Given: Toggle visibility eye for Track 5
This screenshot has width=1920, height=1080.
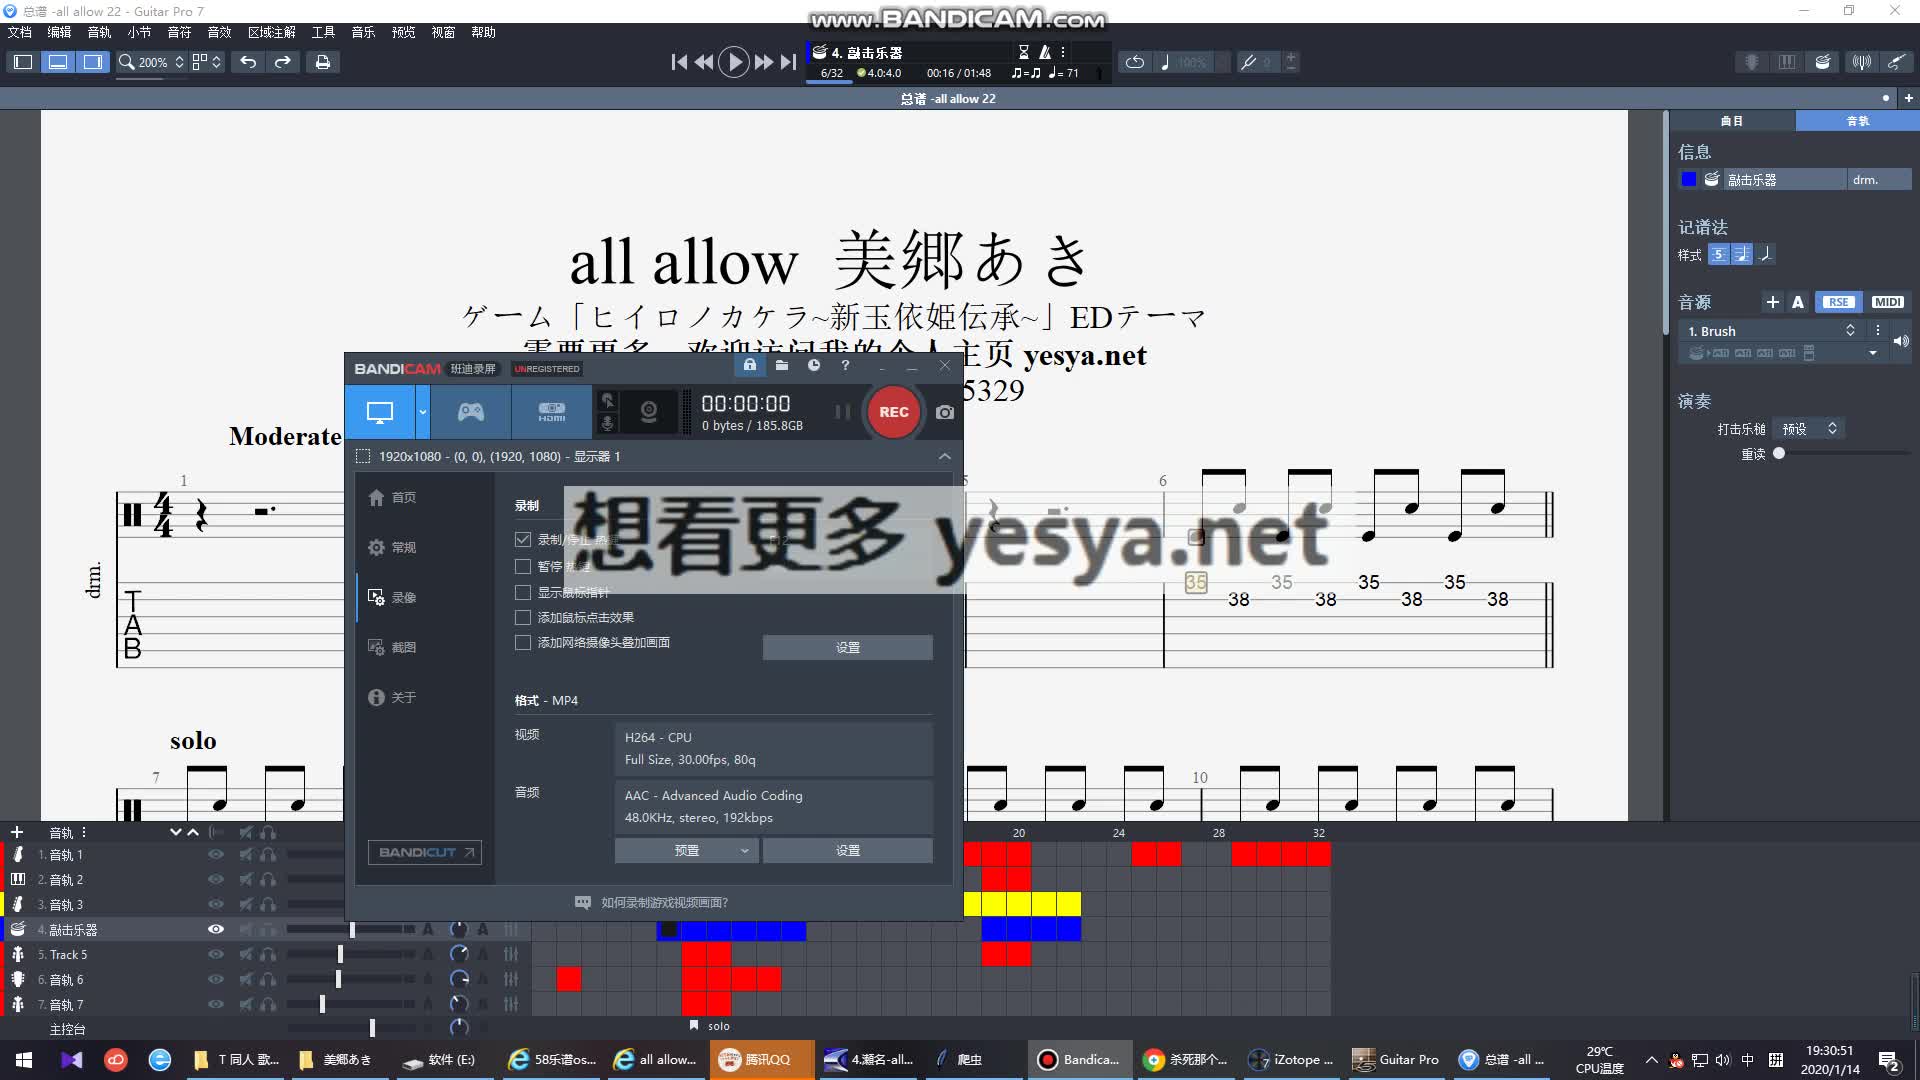Looking at the screenshot, I should [215, 954].
